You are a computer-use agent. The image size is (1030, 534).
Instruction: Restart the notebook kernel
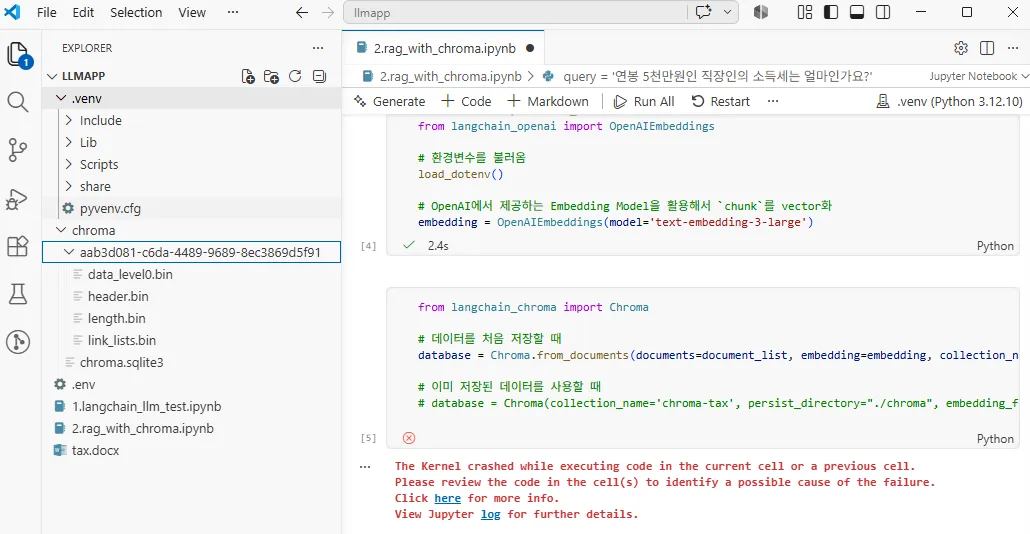[721, 101]
